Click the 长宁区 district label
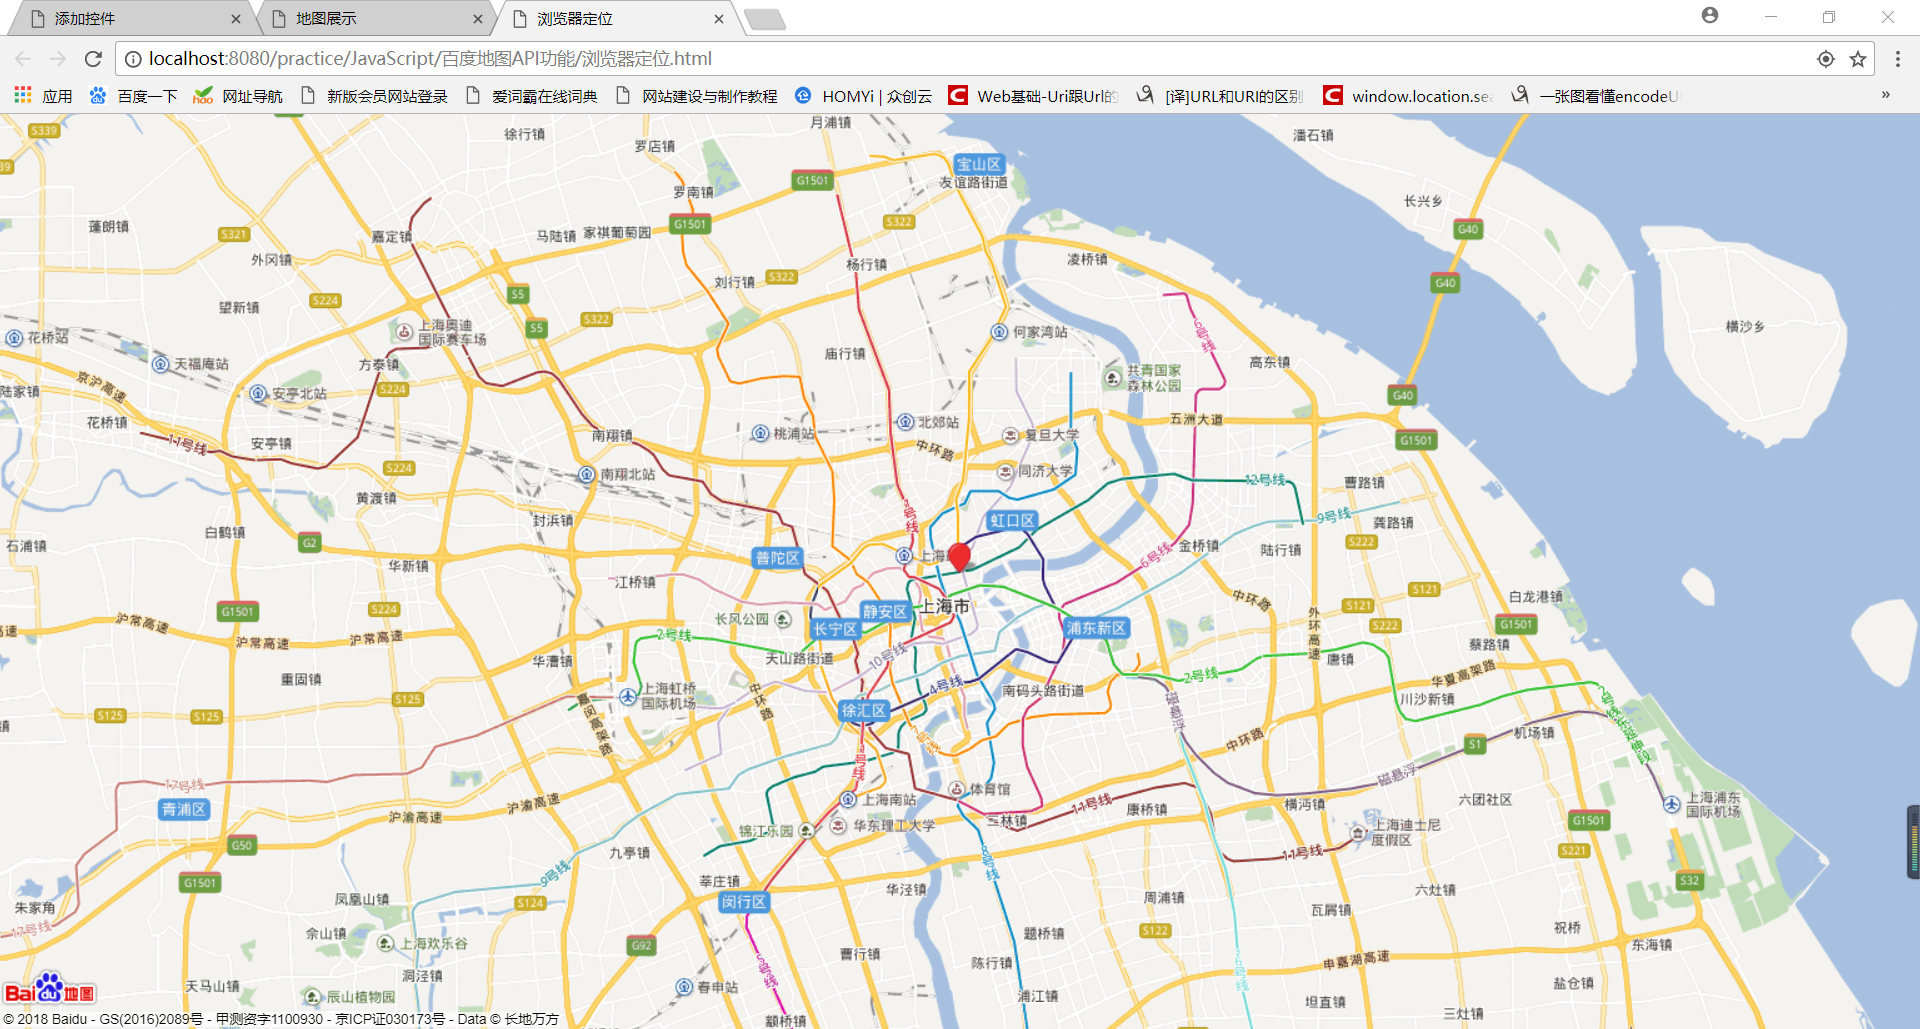The image size is (1920, 1029). tap(835, 629)
